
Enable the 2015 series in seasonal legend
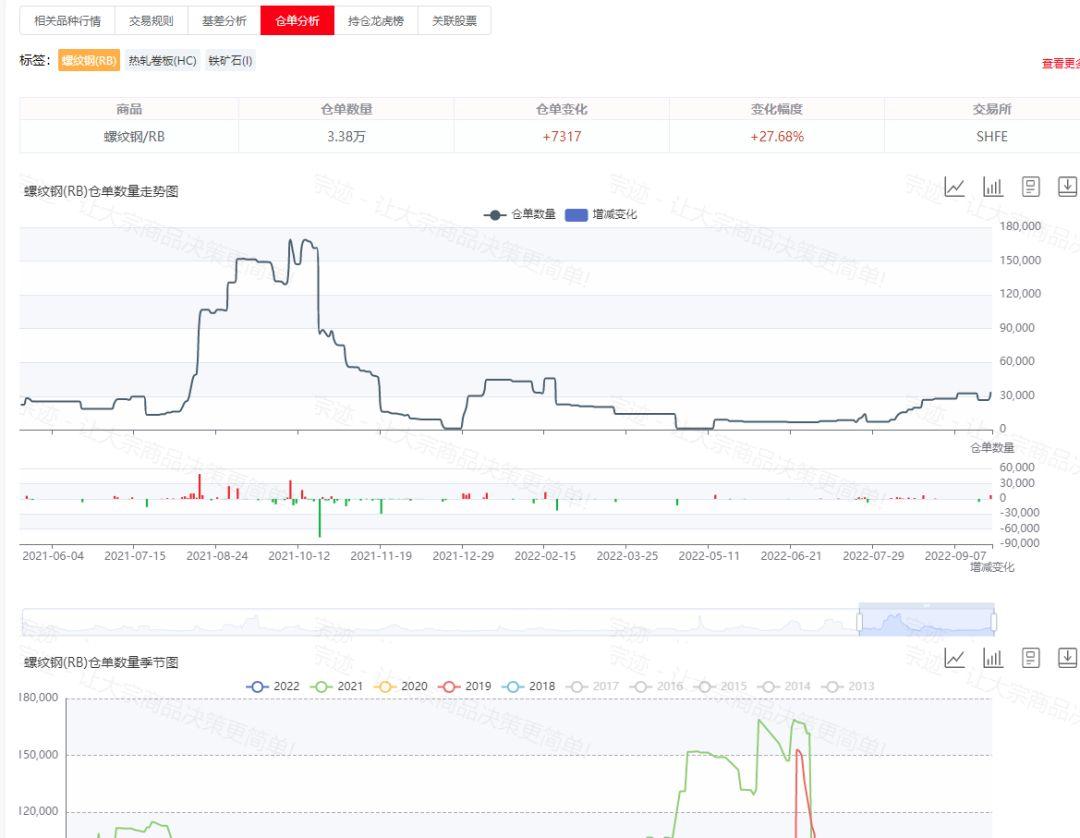pyautogui.click(x=721, y=687)
